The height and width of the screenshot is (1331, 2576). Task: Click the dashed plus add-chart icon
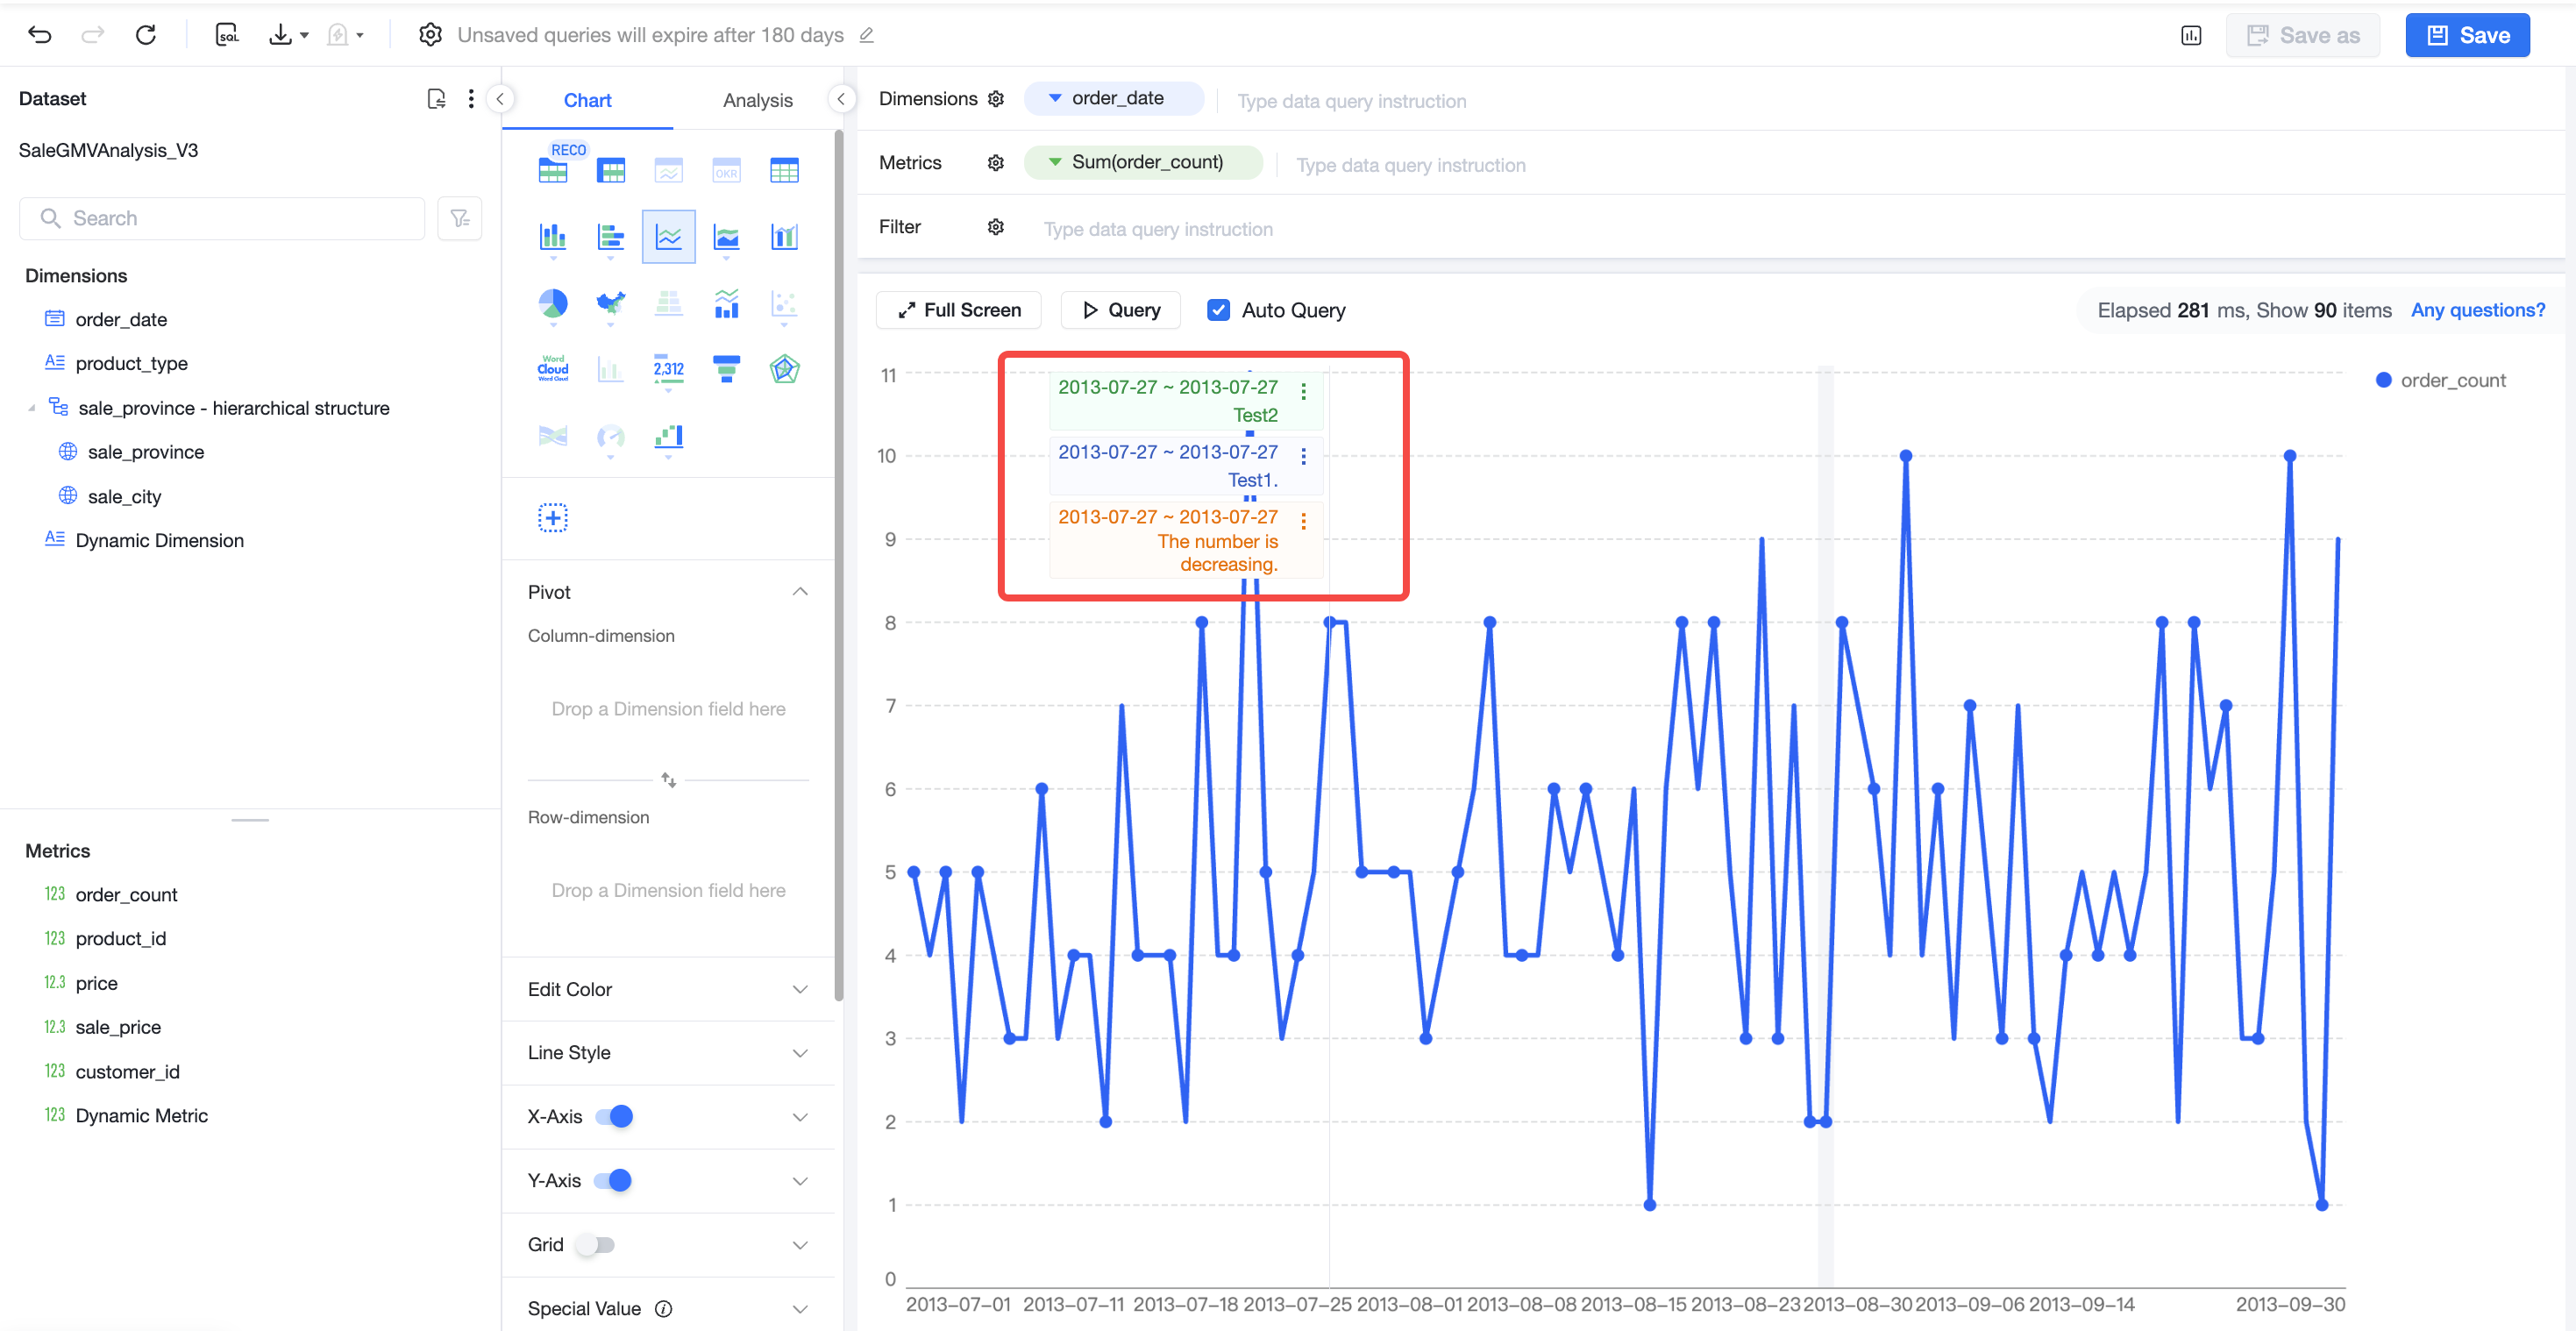[x=553, y=518]
